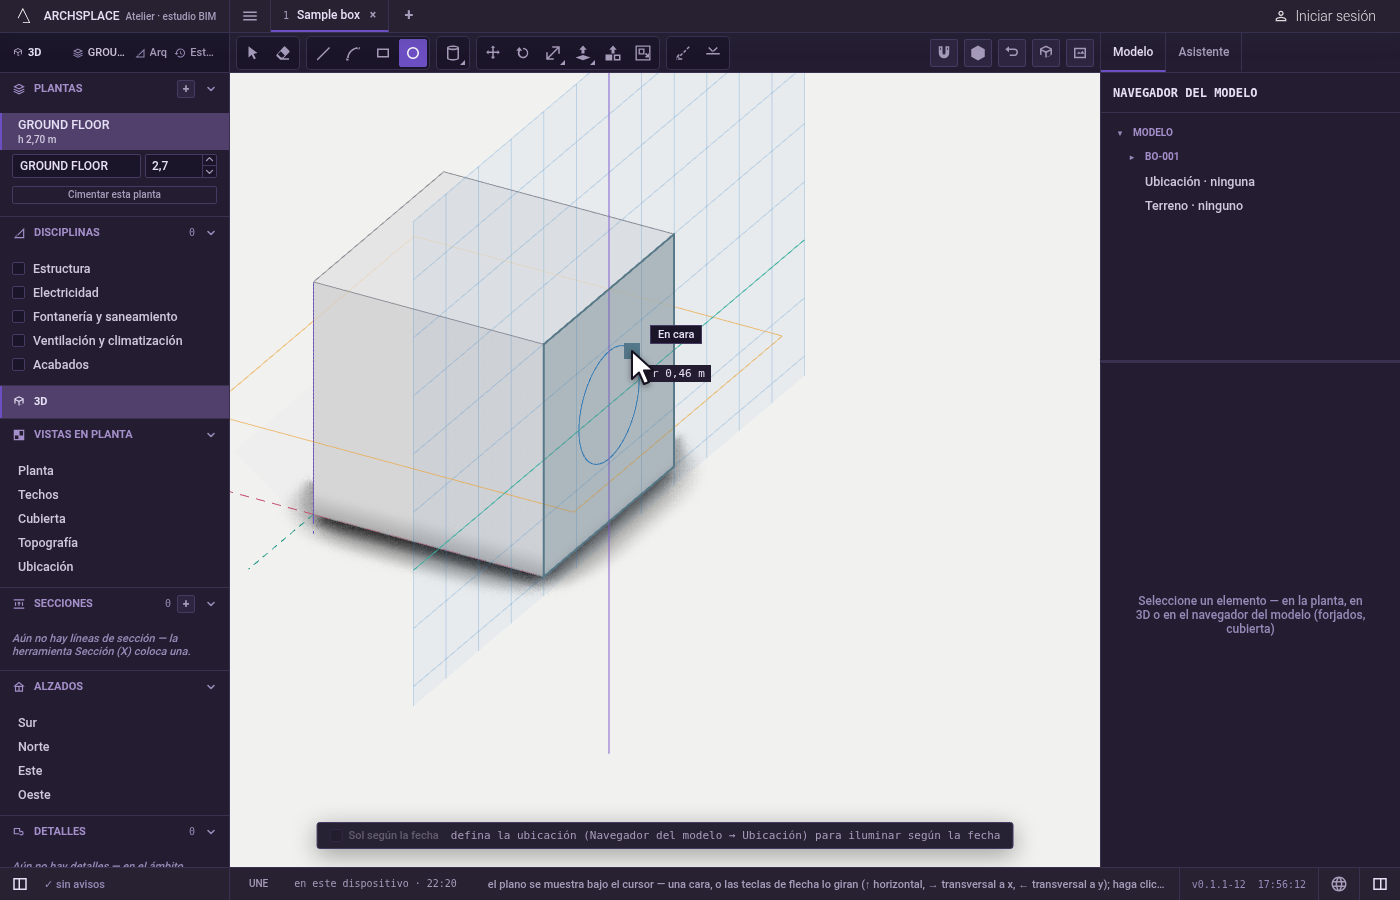Click Iniciar sesión
This screenshot has width=1400, height=900.
[x=1325, y=16]
